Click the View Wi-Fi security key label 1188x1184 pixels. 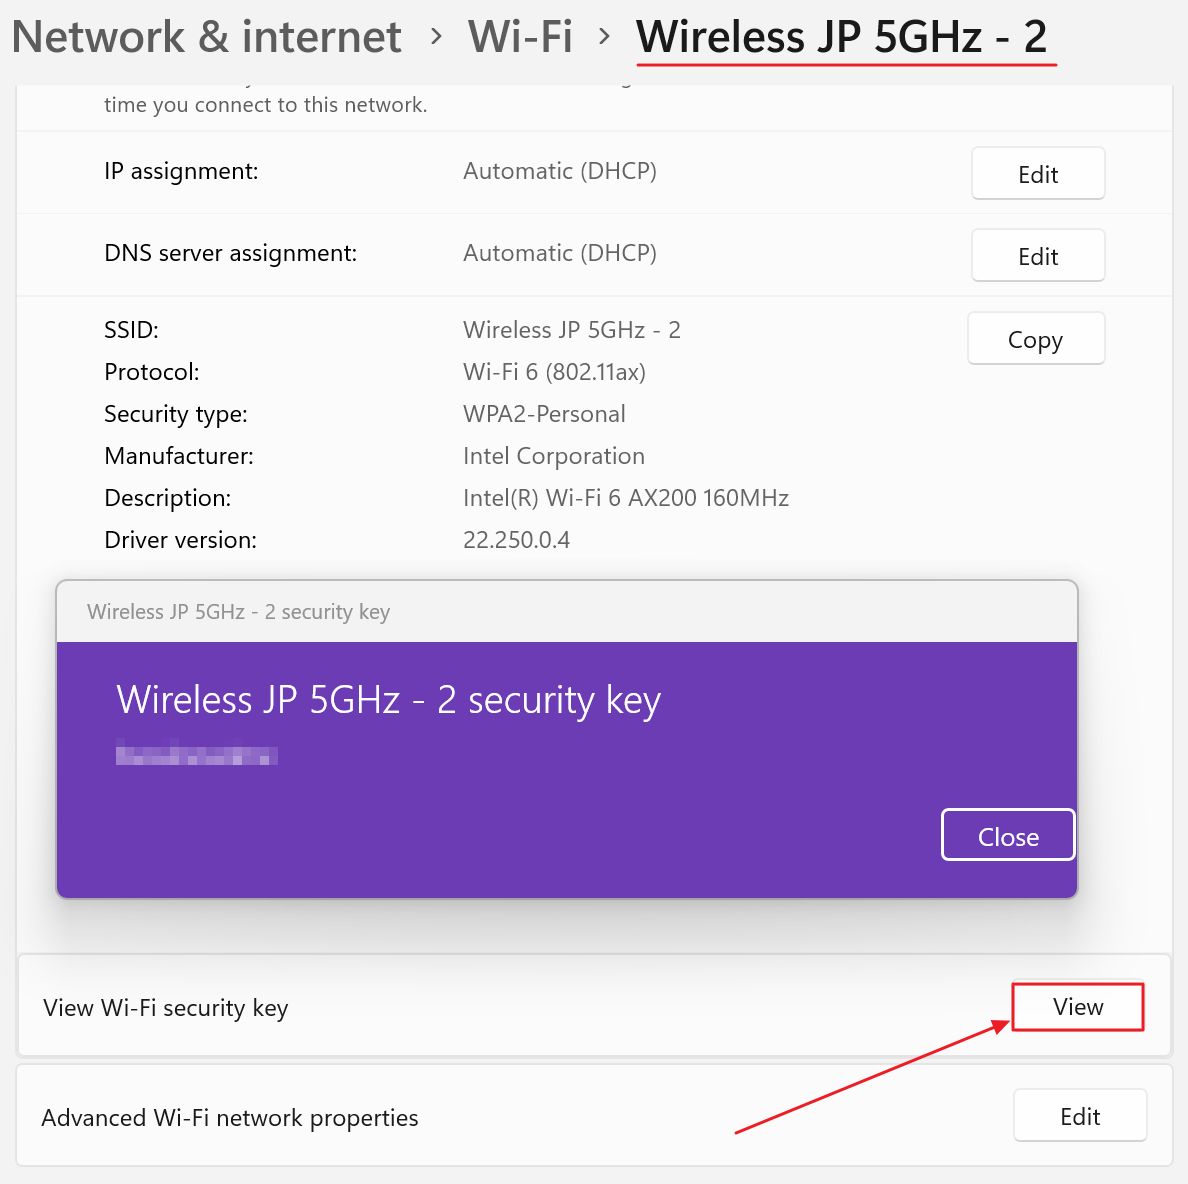click(x=165, y=1008)
